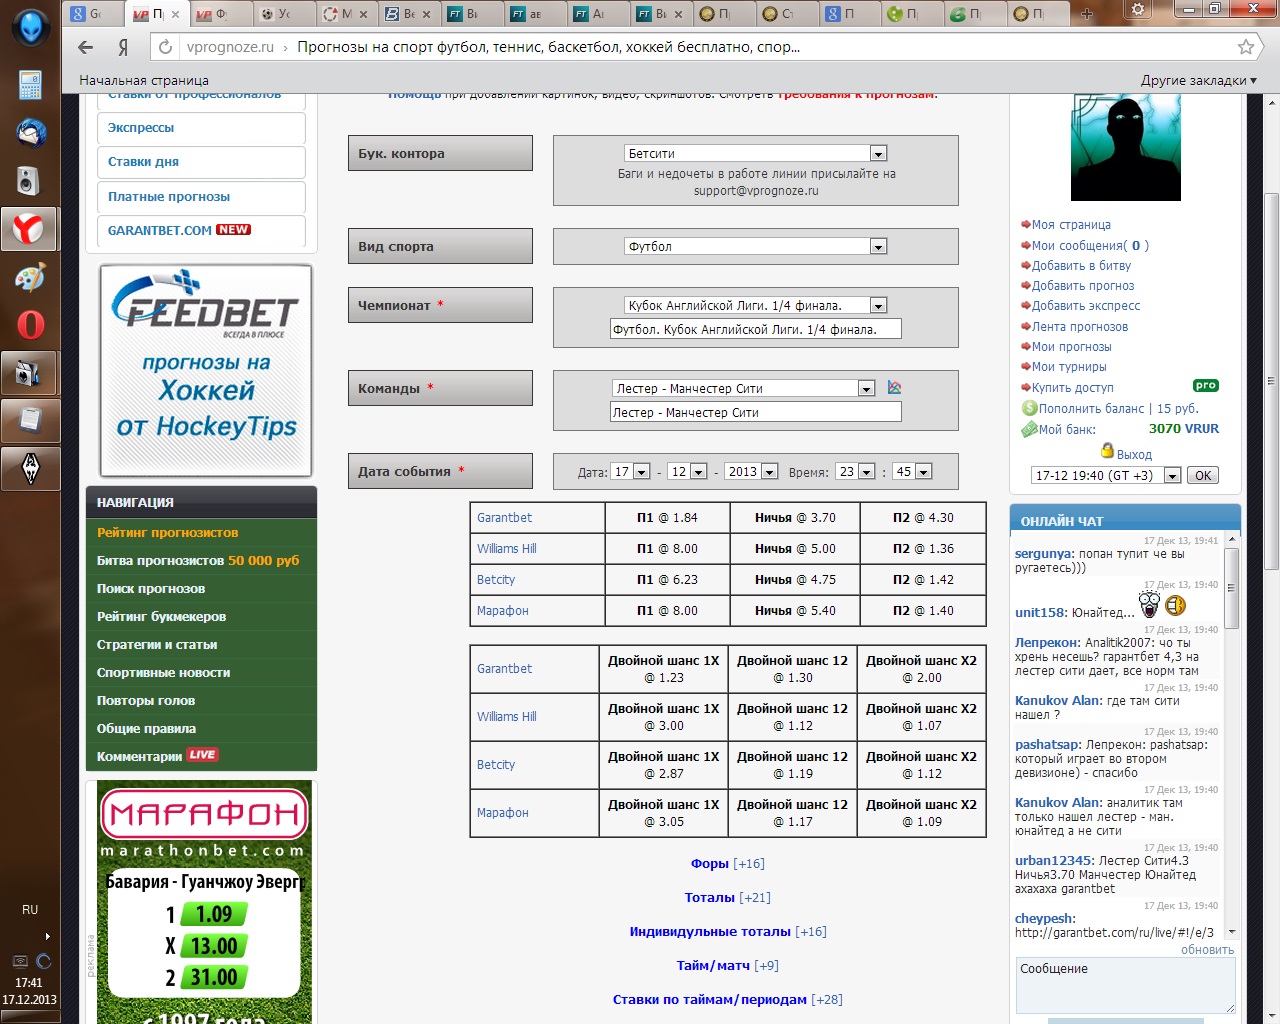Click the shocked face emoji in chat

pyautogui.click(x=1150, y=605)
